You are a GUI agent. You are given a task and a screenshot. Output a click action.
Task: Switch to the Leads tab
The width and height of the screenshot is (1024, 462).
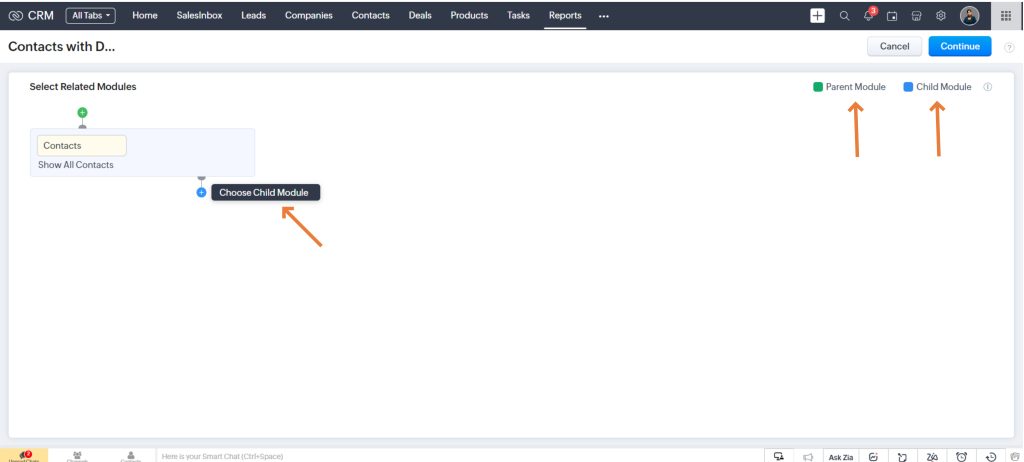[x=253, y=16]
